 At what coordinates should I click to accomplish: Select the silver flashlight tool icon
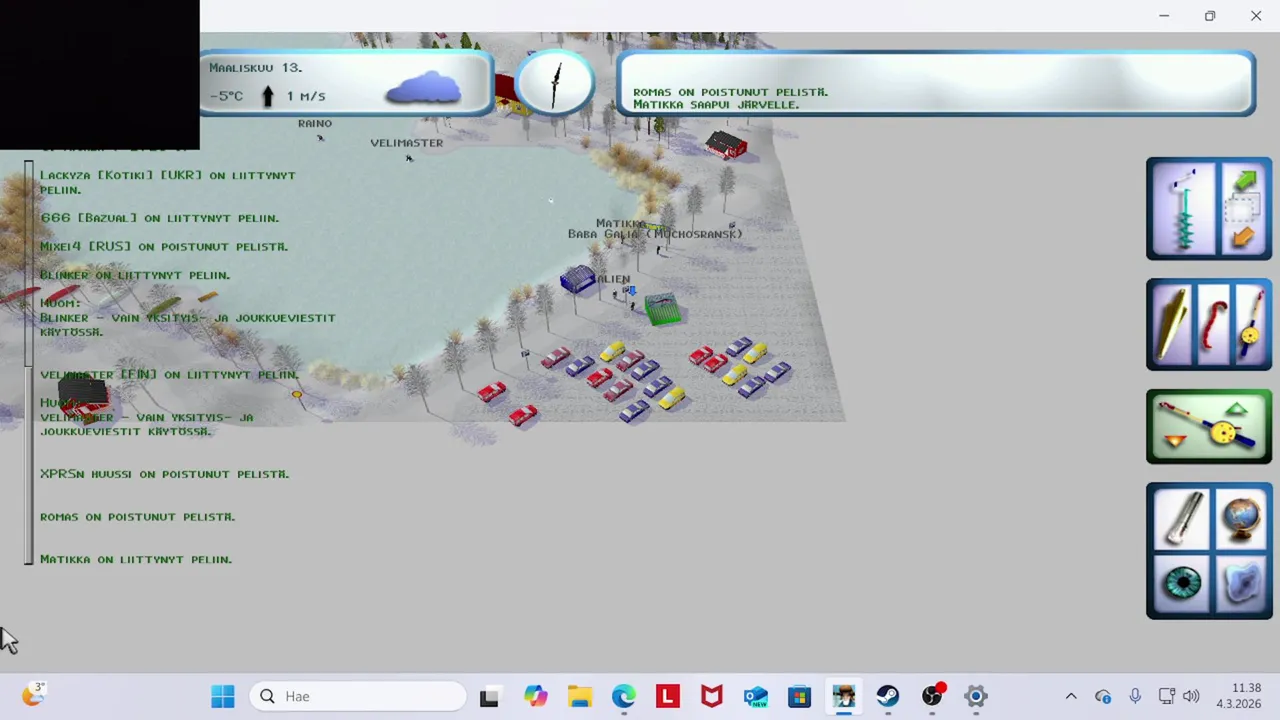(x=1181, y=517)
